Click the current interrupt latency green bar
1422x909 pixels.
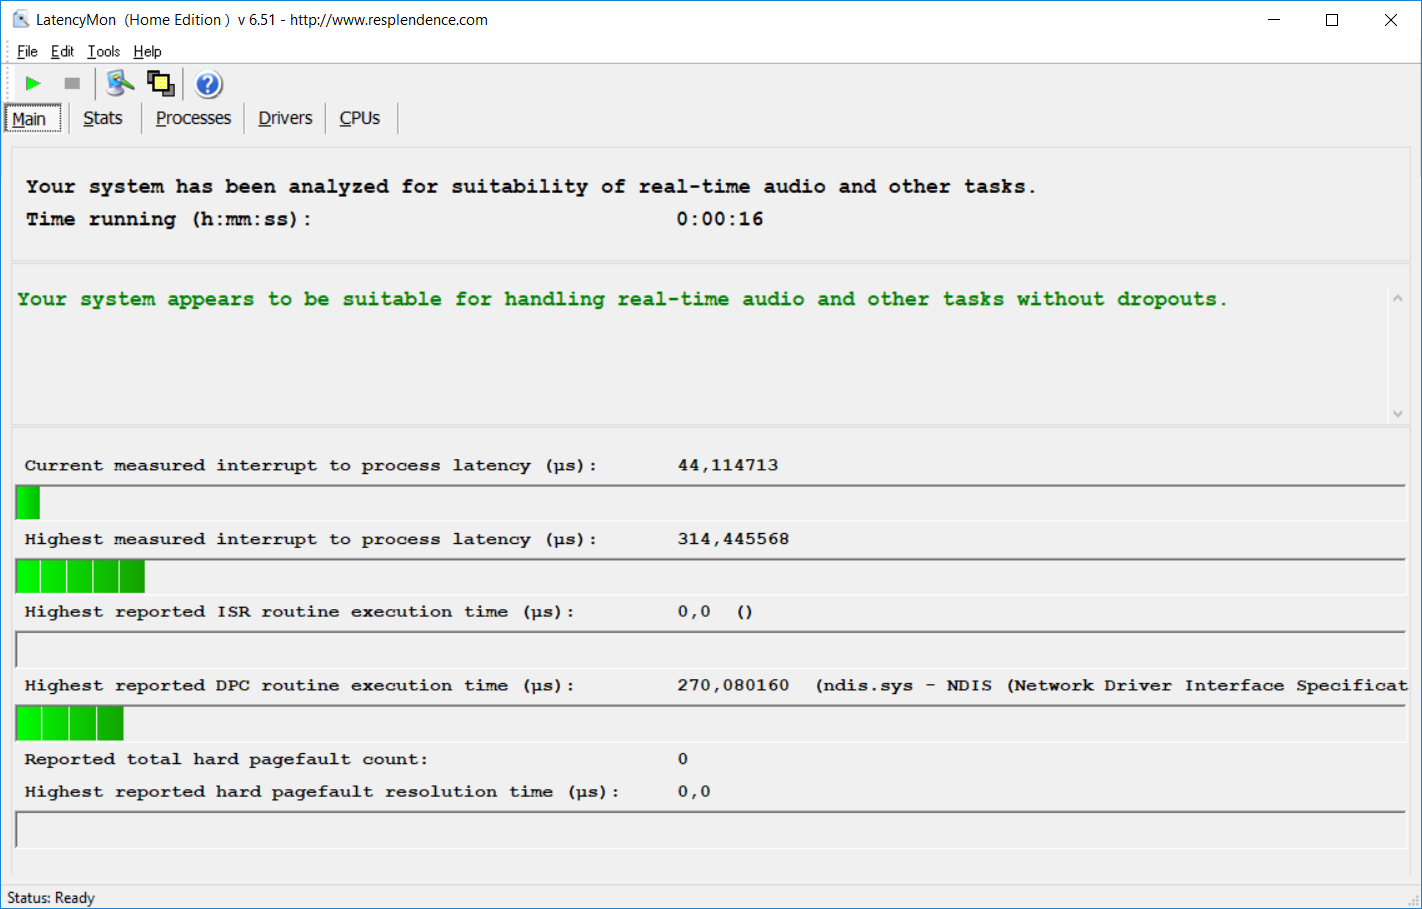(28, 503)
